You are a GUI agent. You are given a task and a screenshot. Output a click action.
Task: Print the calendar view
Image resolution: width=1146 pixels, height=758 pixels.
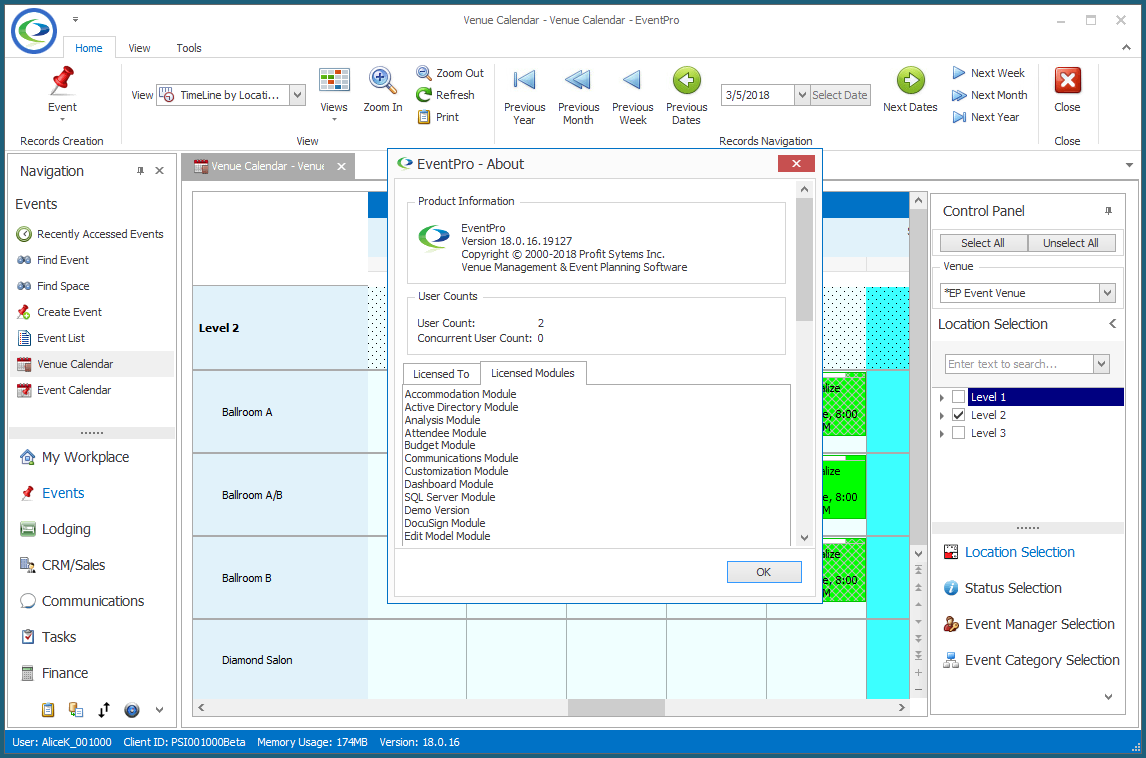[439, 117]
